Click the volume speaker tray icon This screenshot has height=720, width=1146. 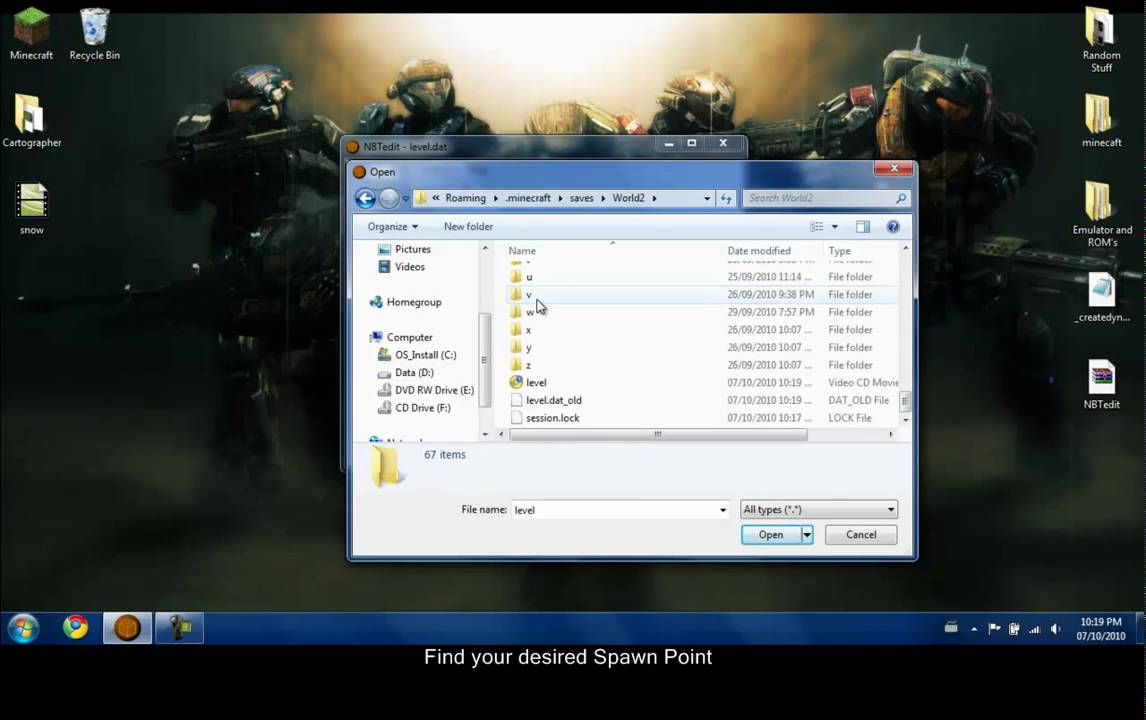click(1055, 629)
